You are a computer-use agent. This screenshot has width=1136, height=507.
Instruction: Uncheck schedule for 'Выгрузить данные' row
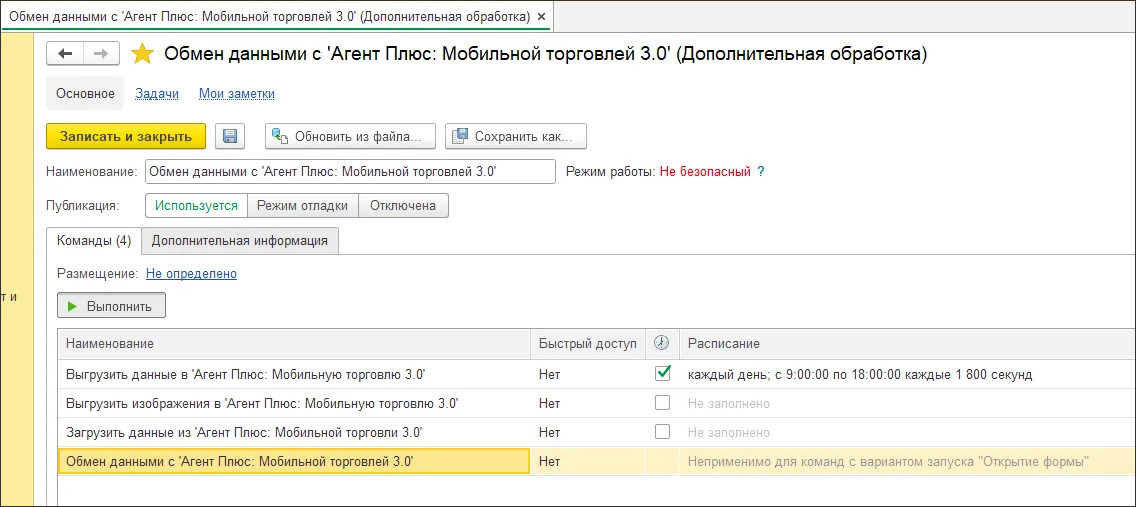(x=662, y=374)
